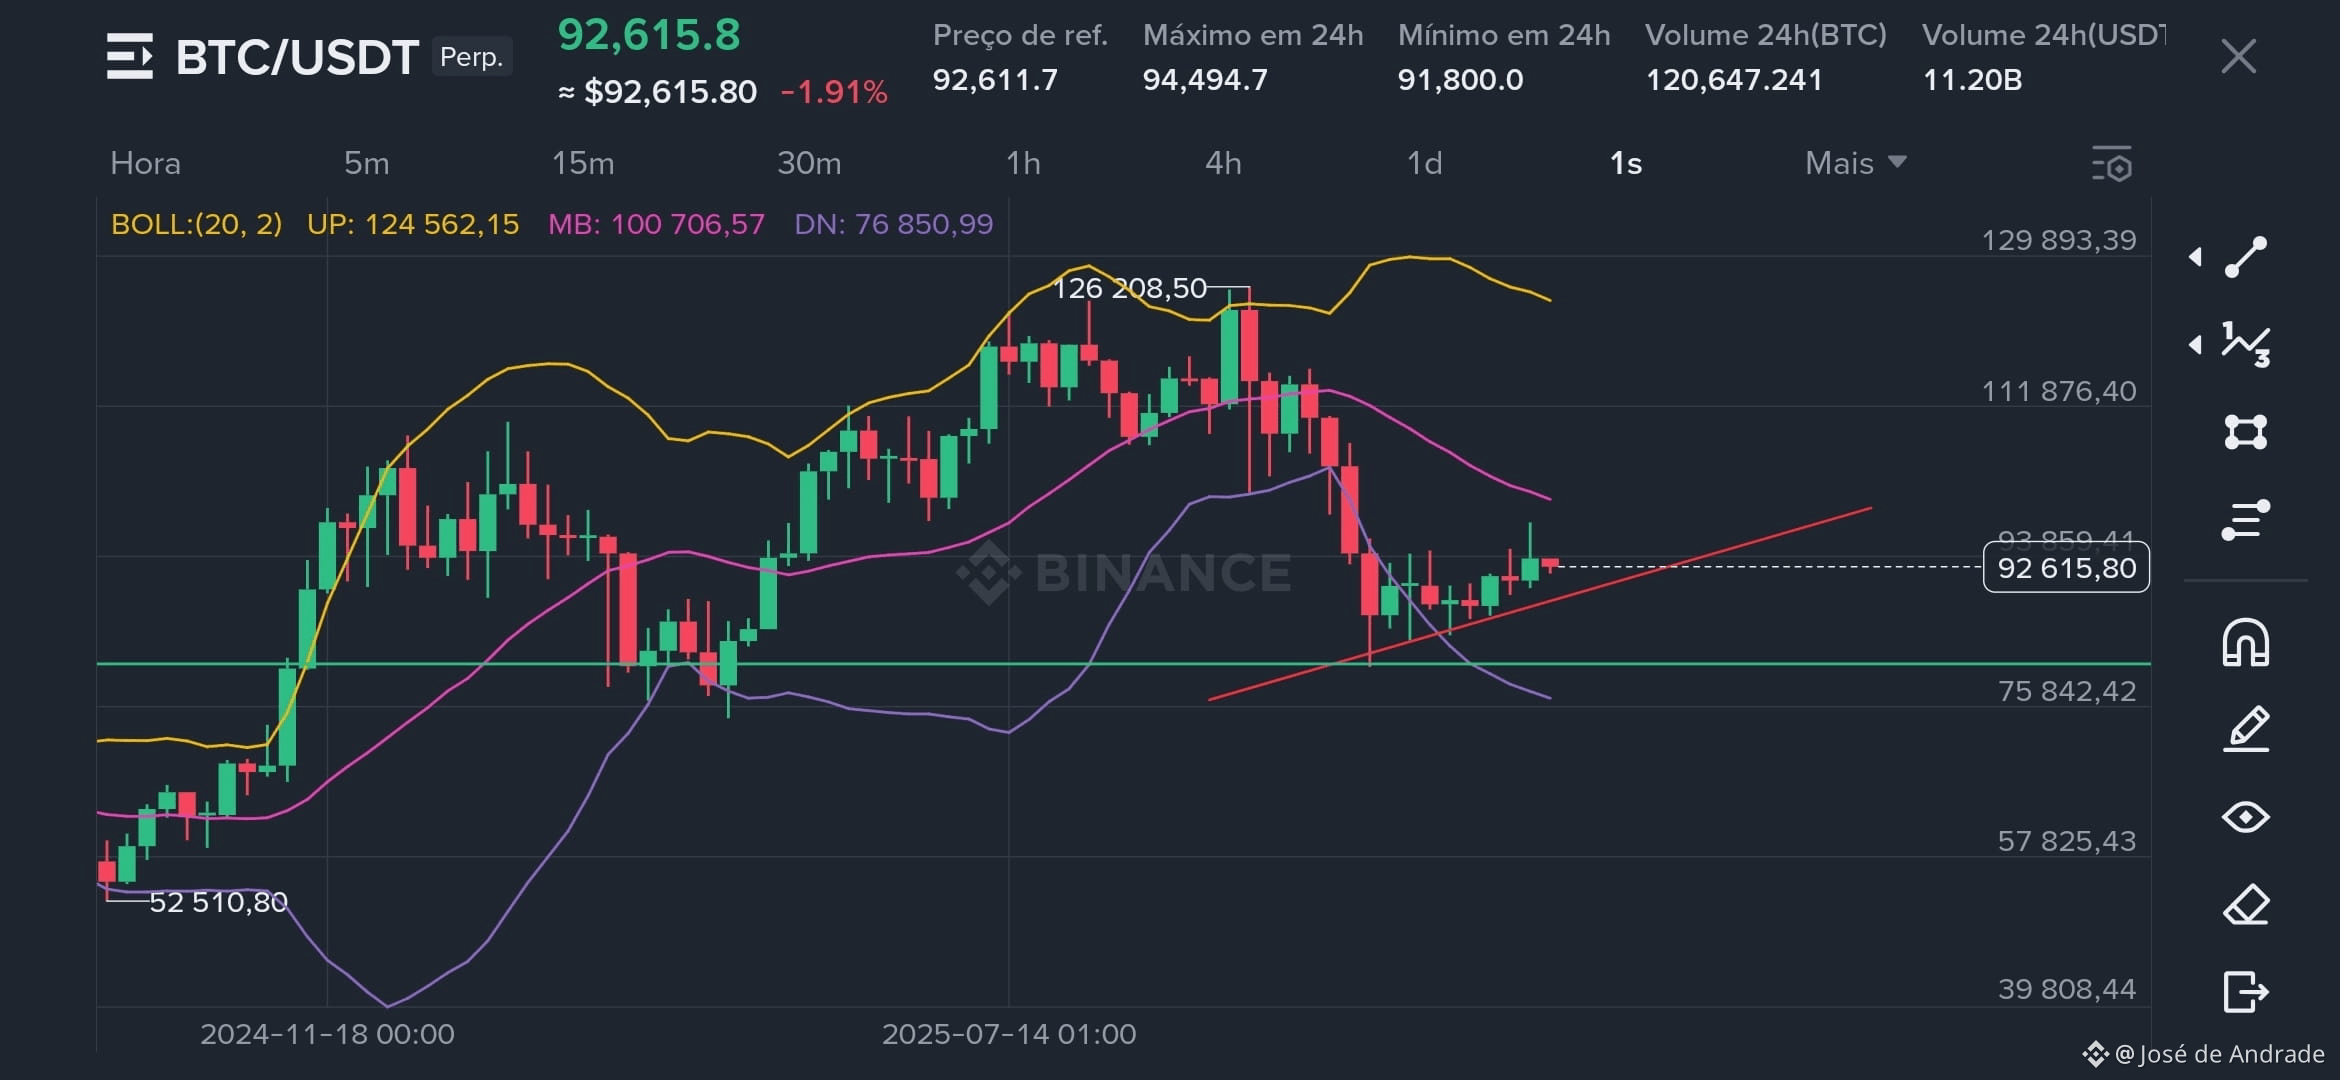Click the UP: 124 562,15 band value
This screenshot has width=2340, height=1080.
coord(413,224)
